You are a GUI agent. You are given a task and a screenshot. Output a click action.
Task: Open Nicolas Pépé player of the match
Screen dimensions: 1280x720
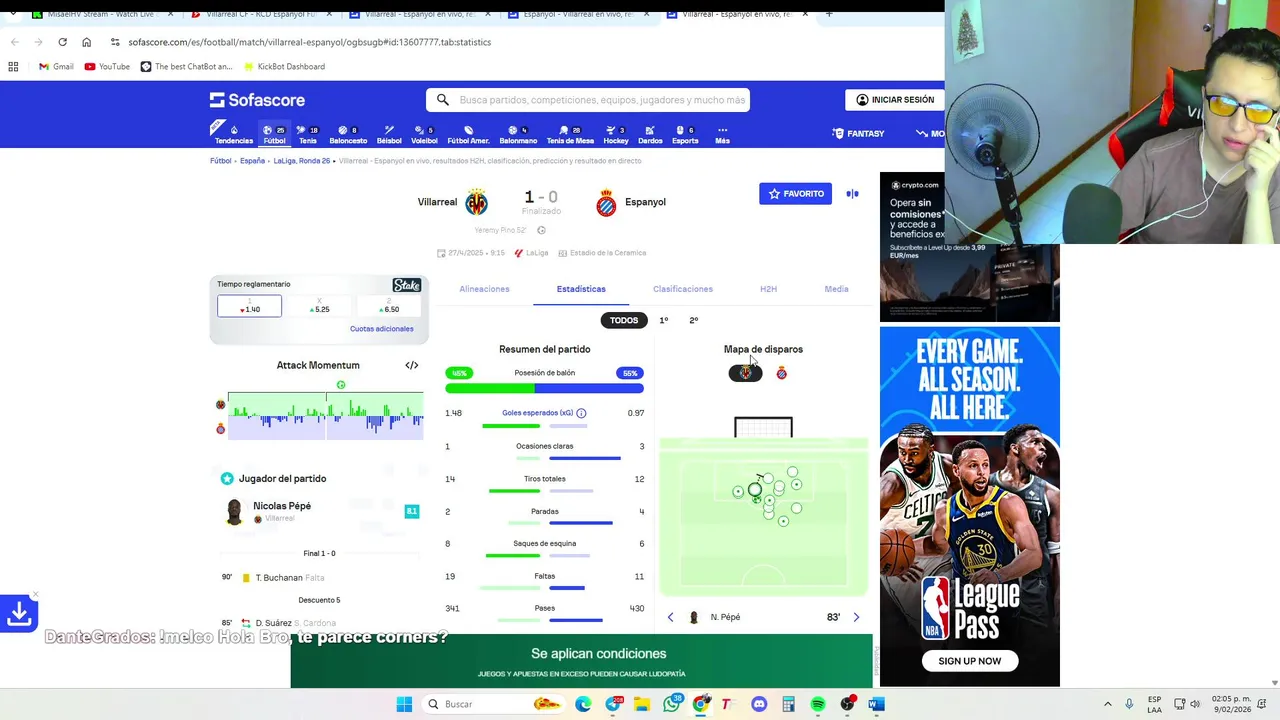point(282,506)
